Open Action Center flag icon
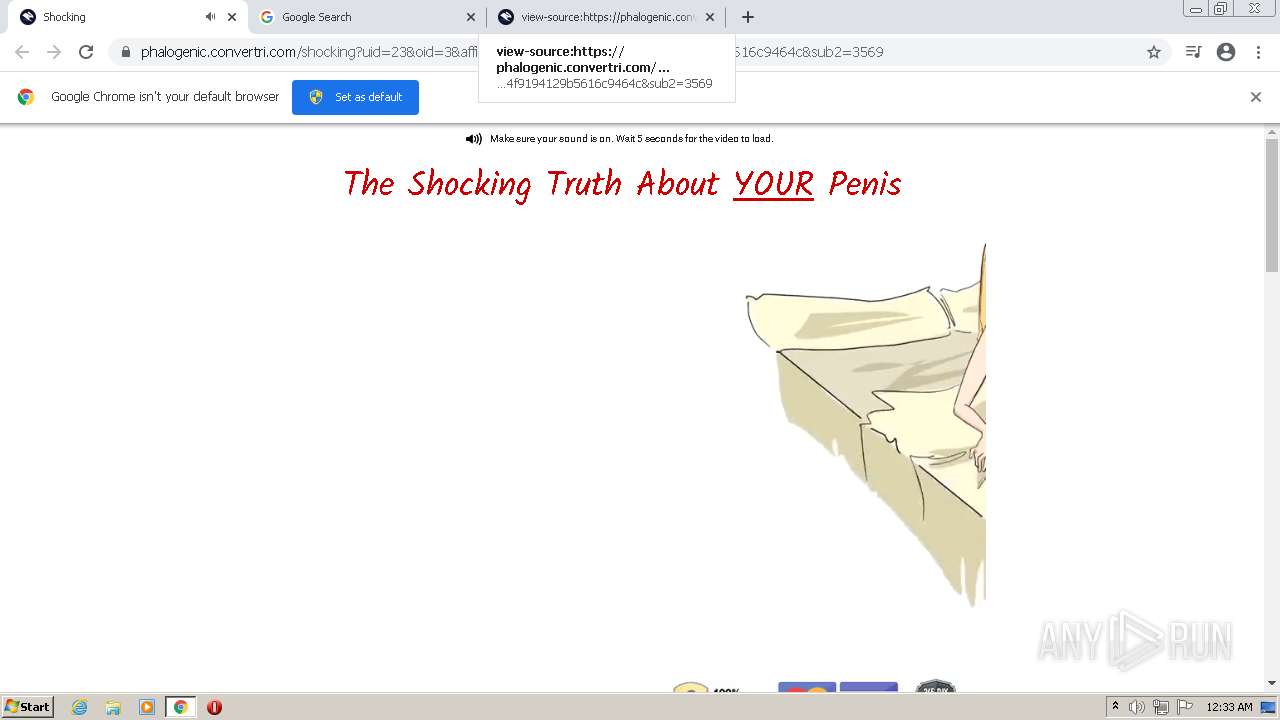Image resolution: width=1280 pixels, height=720 pixels. pos(1185,707)
